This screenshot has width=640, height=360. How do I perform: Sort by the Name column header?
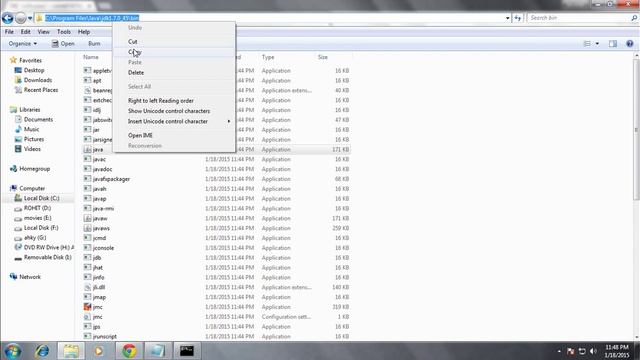91,58
